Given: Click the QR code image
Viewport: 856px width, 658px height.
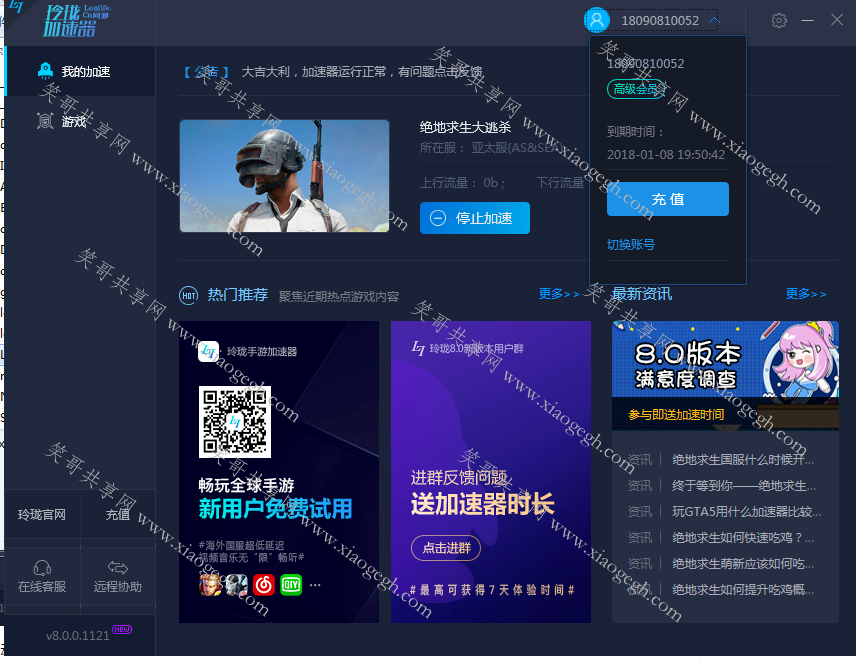Looking at the screenshot, I should pyautogui.click(x=235, y=422).
